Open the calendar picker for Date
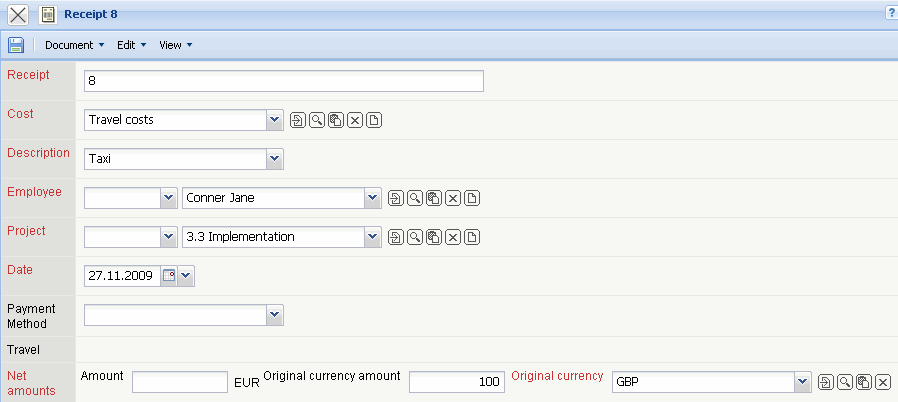 click(168, 276)
